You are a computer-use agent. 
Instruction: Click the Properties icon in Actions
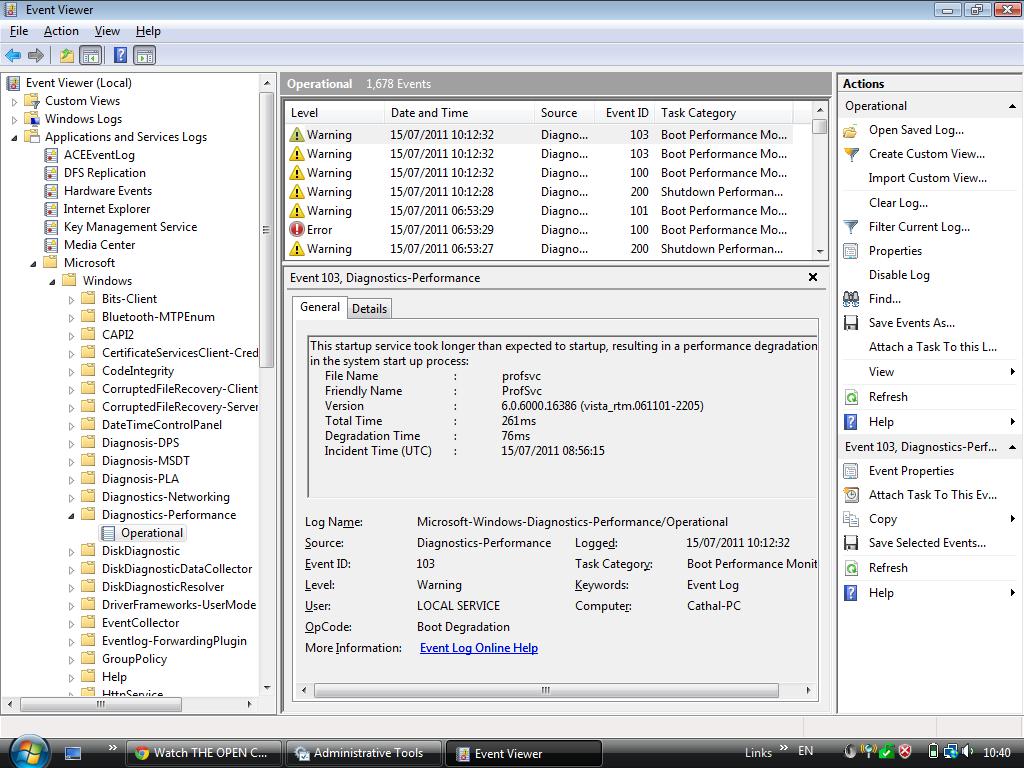850,251
